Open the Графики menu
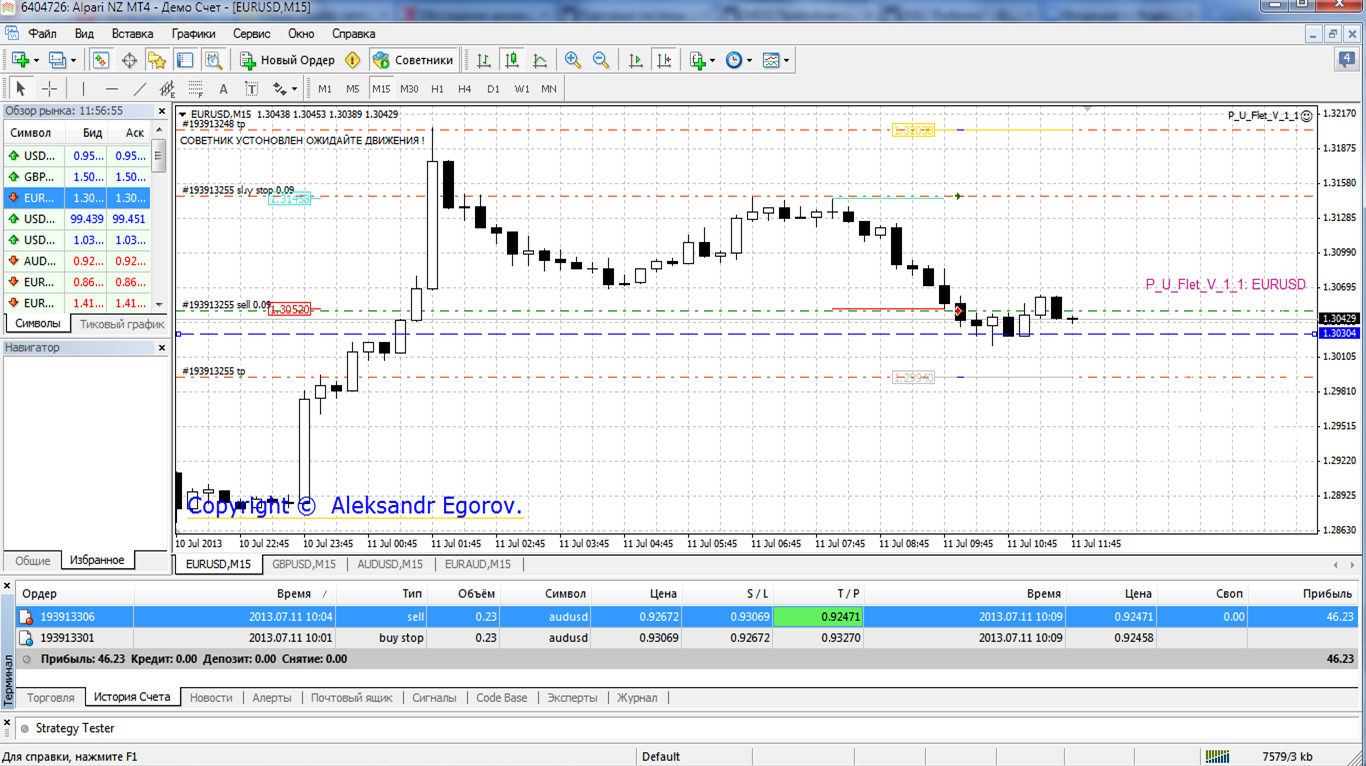This screenshot has height=766, width=1366. [193, 33]
